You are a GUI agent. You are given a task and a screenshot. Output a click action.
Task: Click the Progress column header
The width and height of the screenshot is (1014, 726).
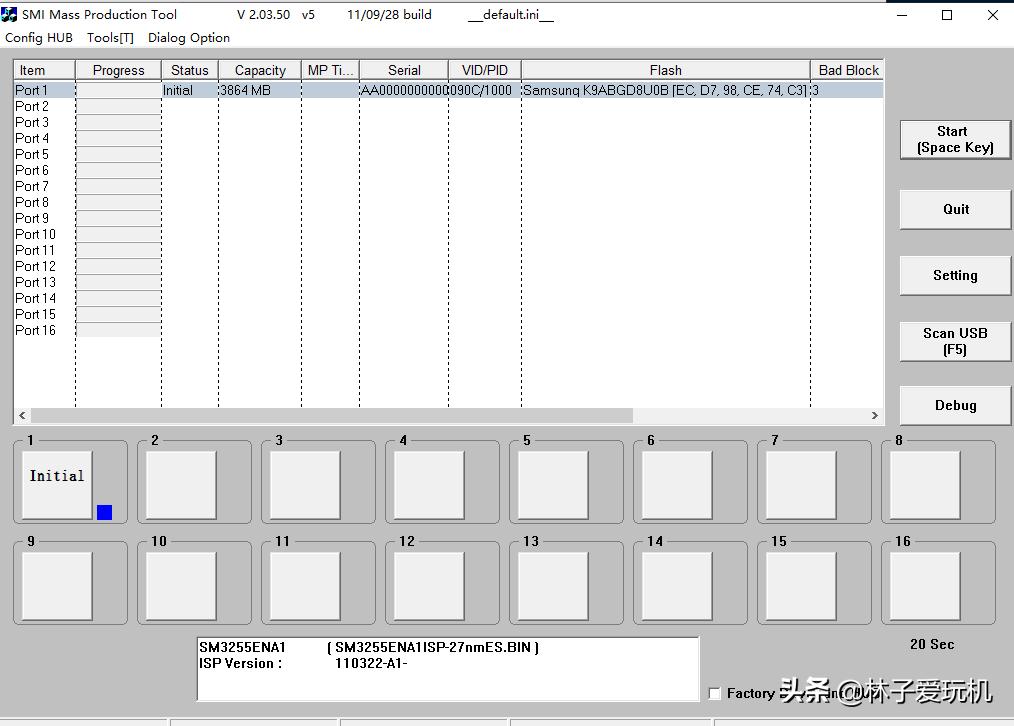tap(118, 70)
